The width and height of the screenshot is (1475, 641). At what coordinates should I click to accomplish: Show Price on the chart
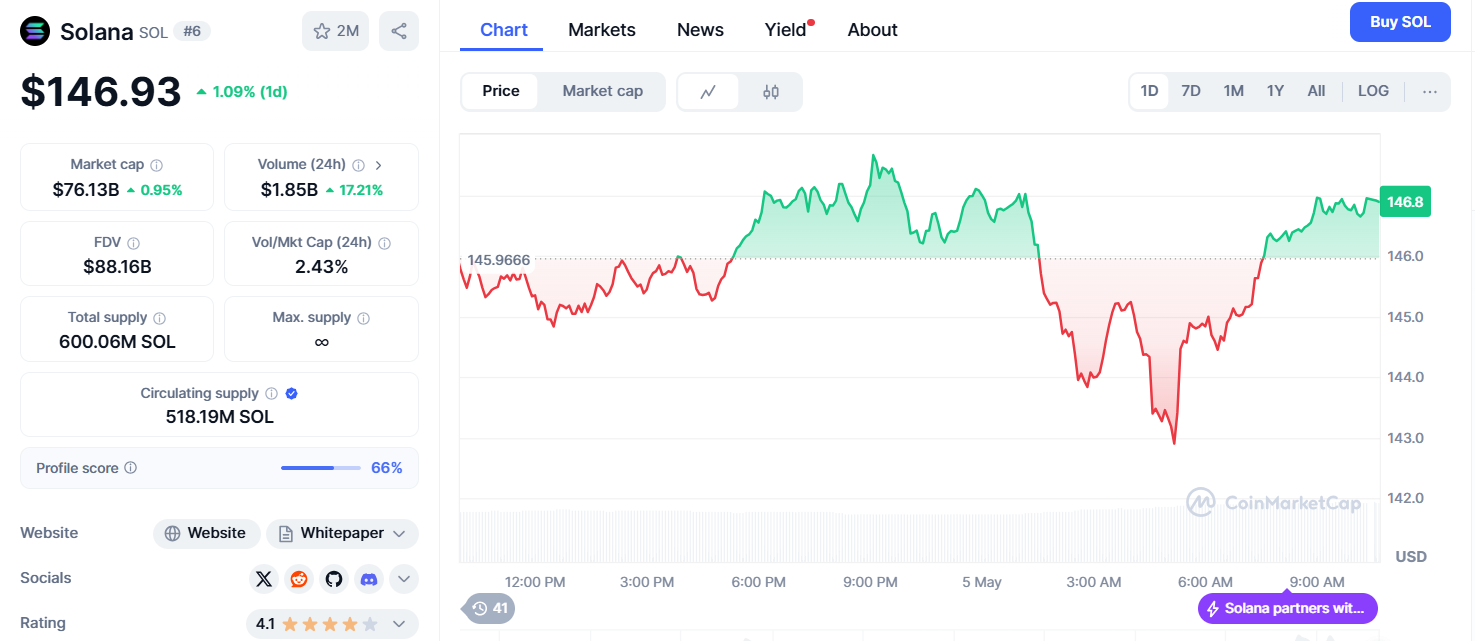point(501,92)
